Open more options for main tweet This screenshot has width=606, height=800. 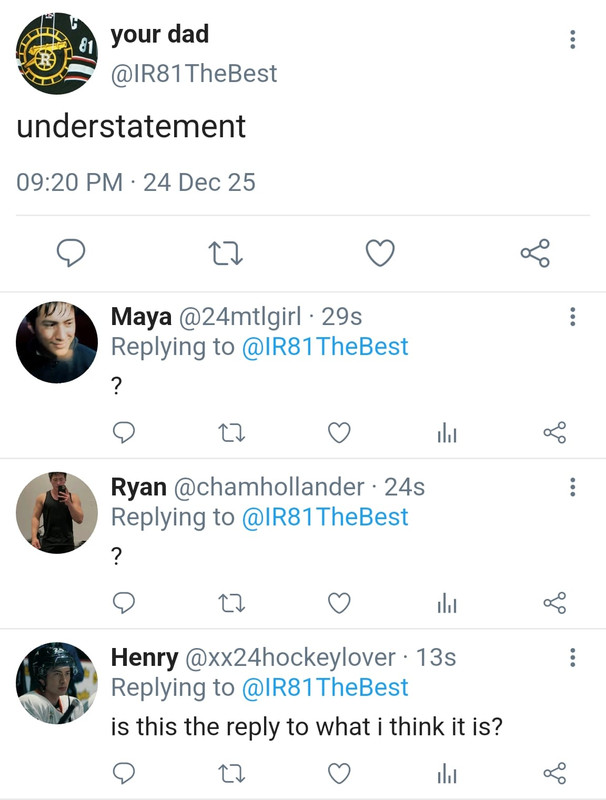click(572, 39)
